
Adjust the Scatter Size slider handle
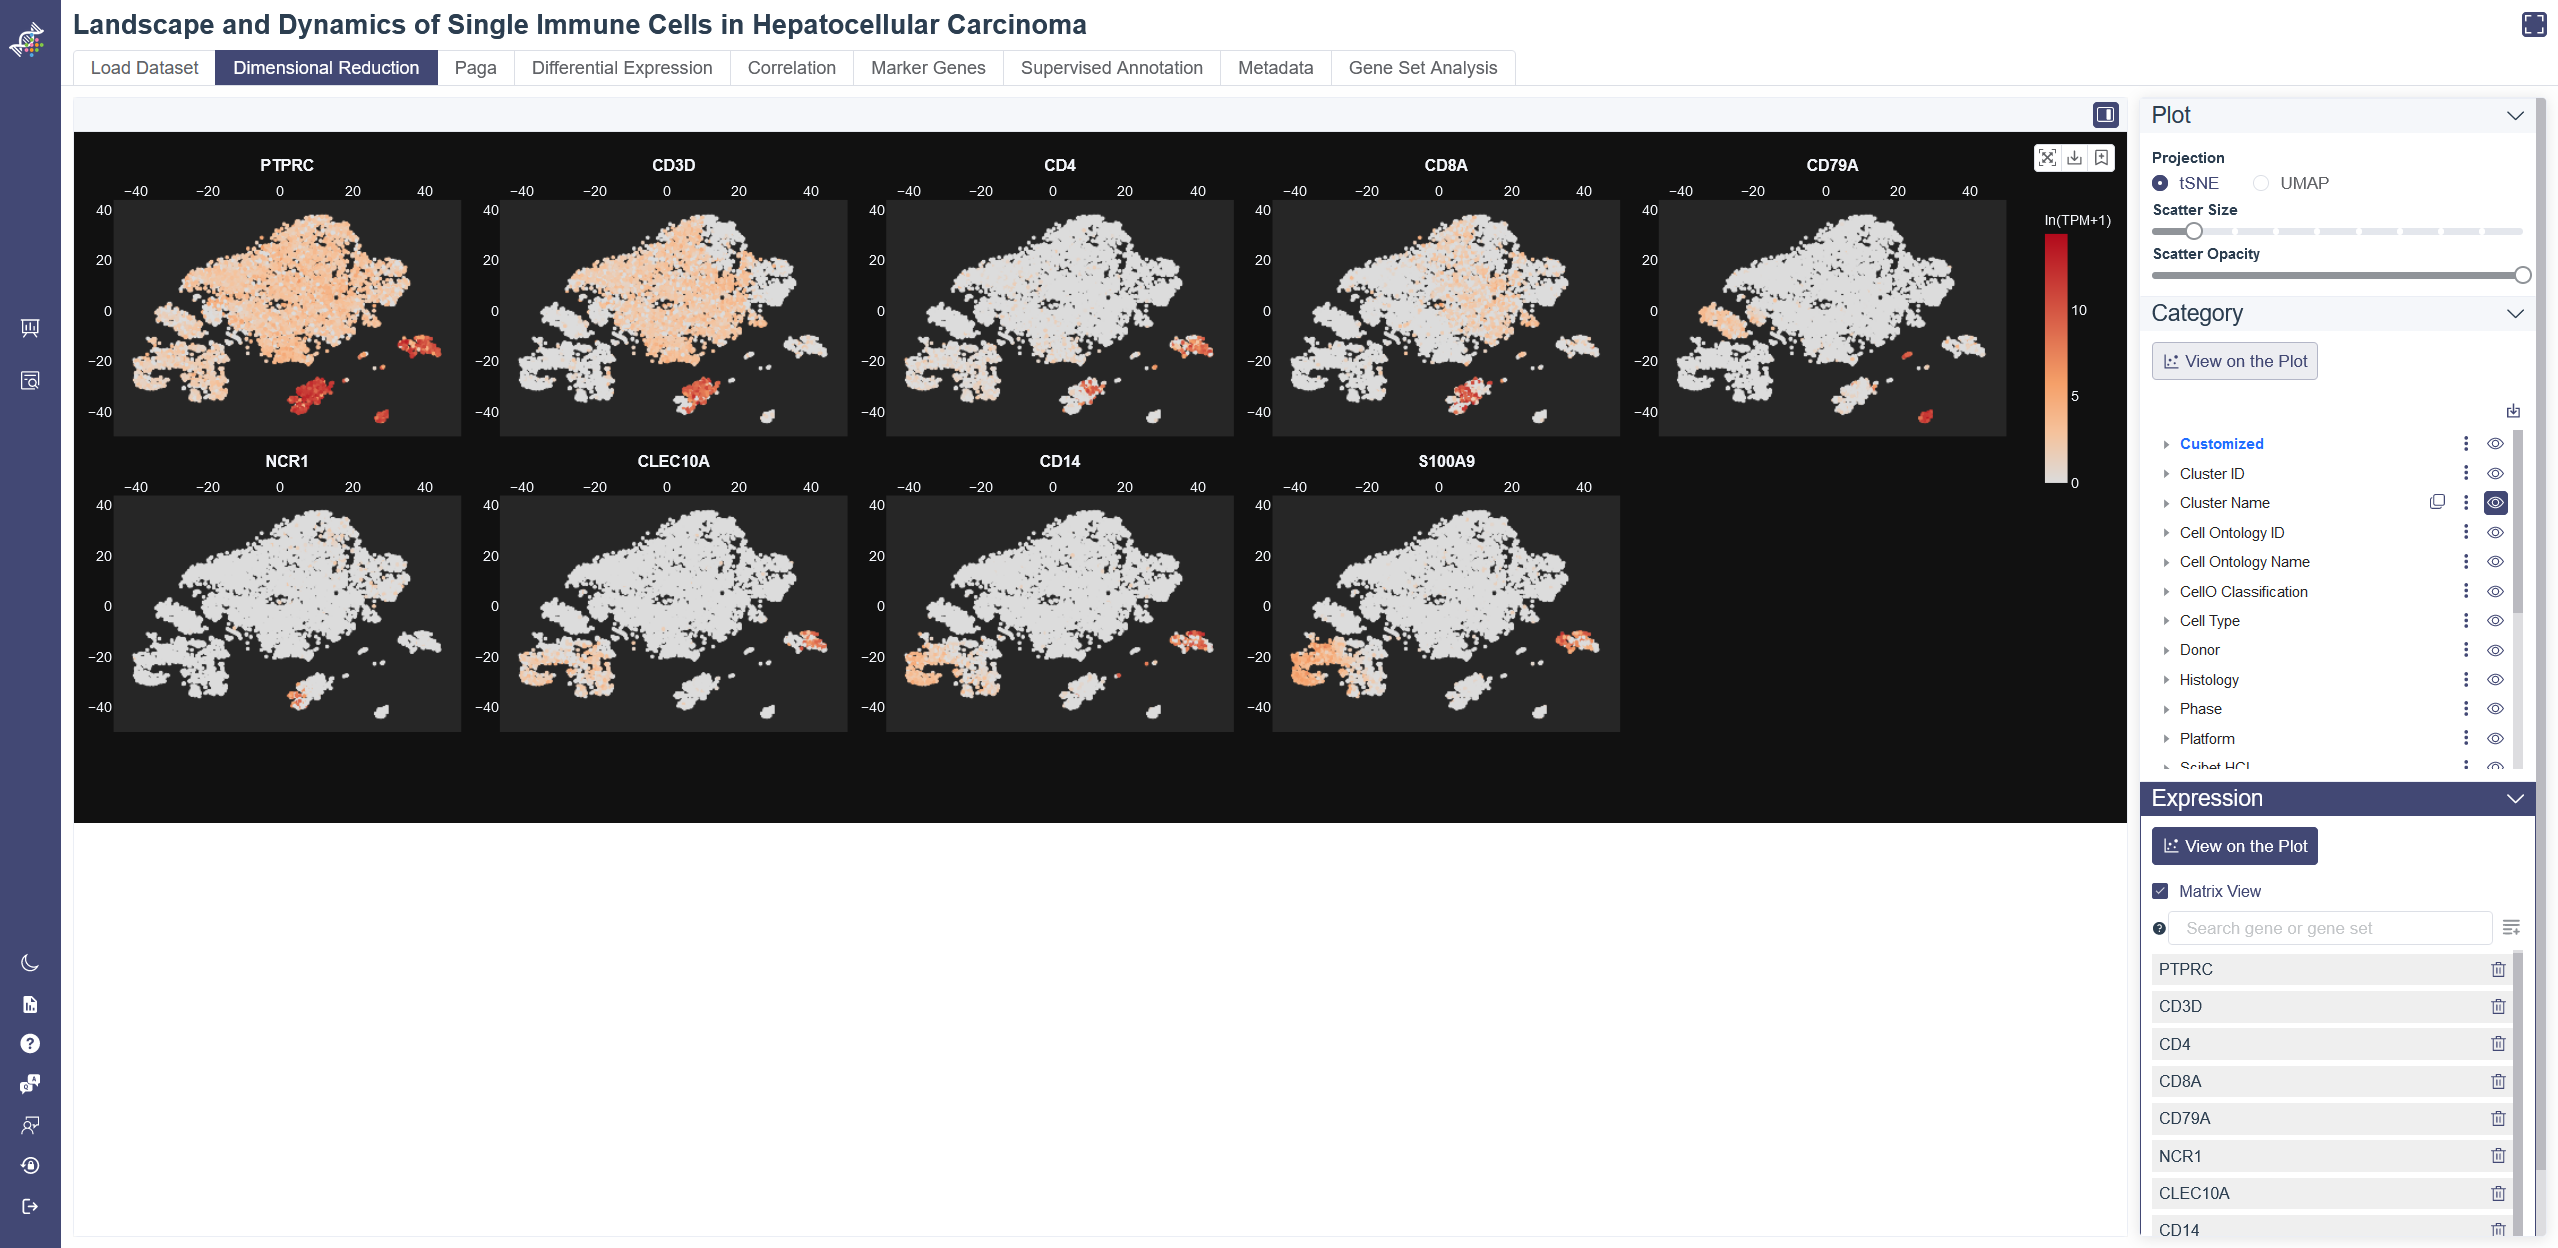(x=2193, y=231)
